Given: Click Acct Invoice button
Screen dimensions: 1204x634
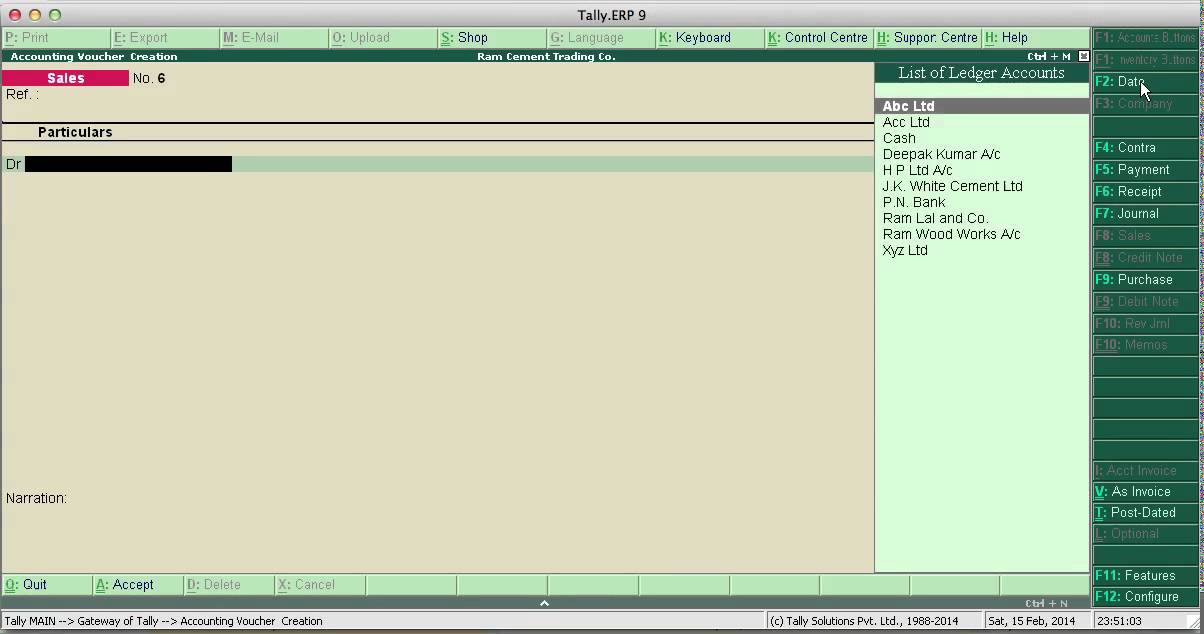Looking at the screenshot, I should click(x=1145, y=471).
